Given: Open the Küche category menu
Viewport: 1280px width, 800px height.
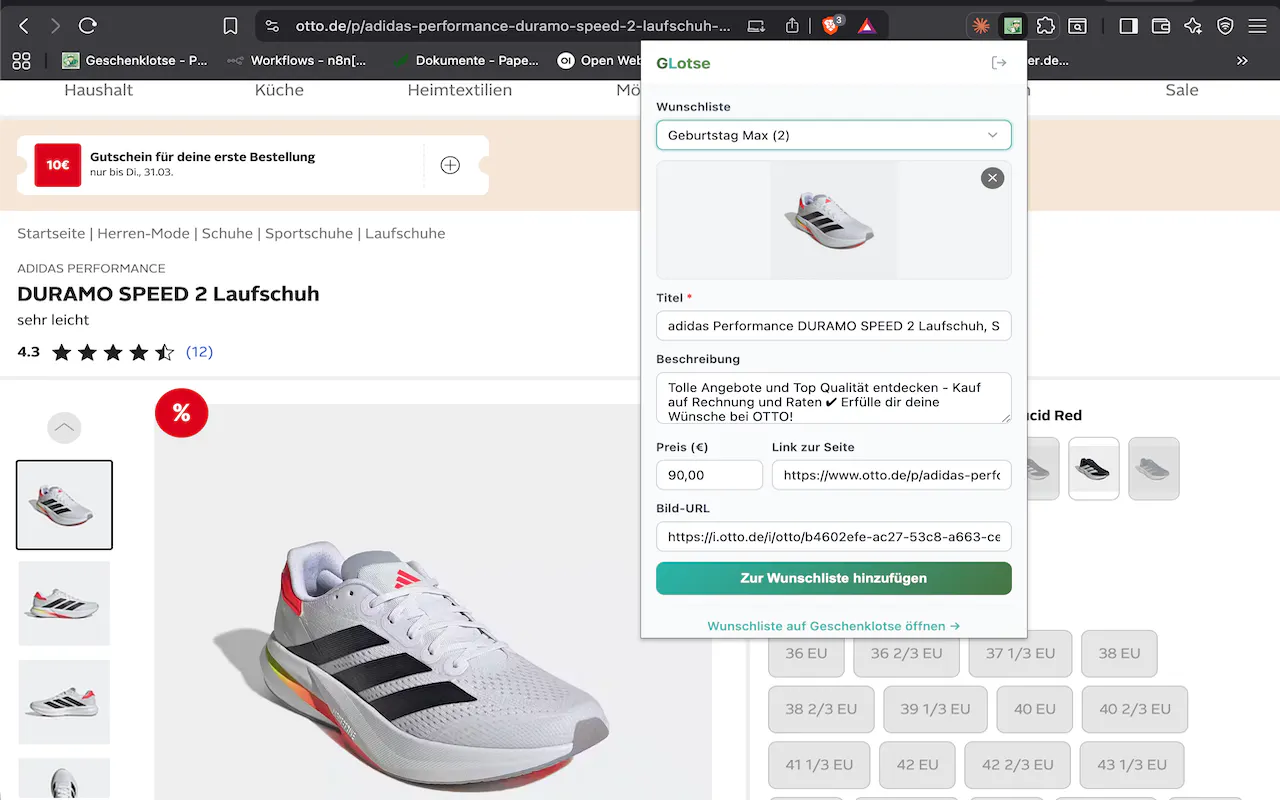Looking at the screenshot, I should (279, 90).
